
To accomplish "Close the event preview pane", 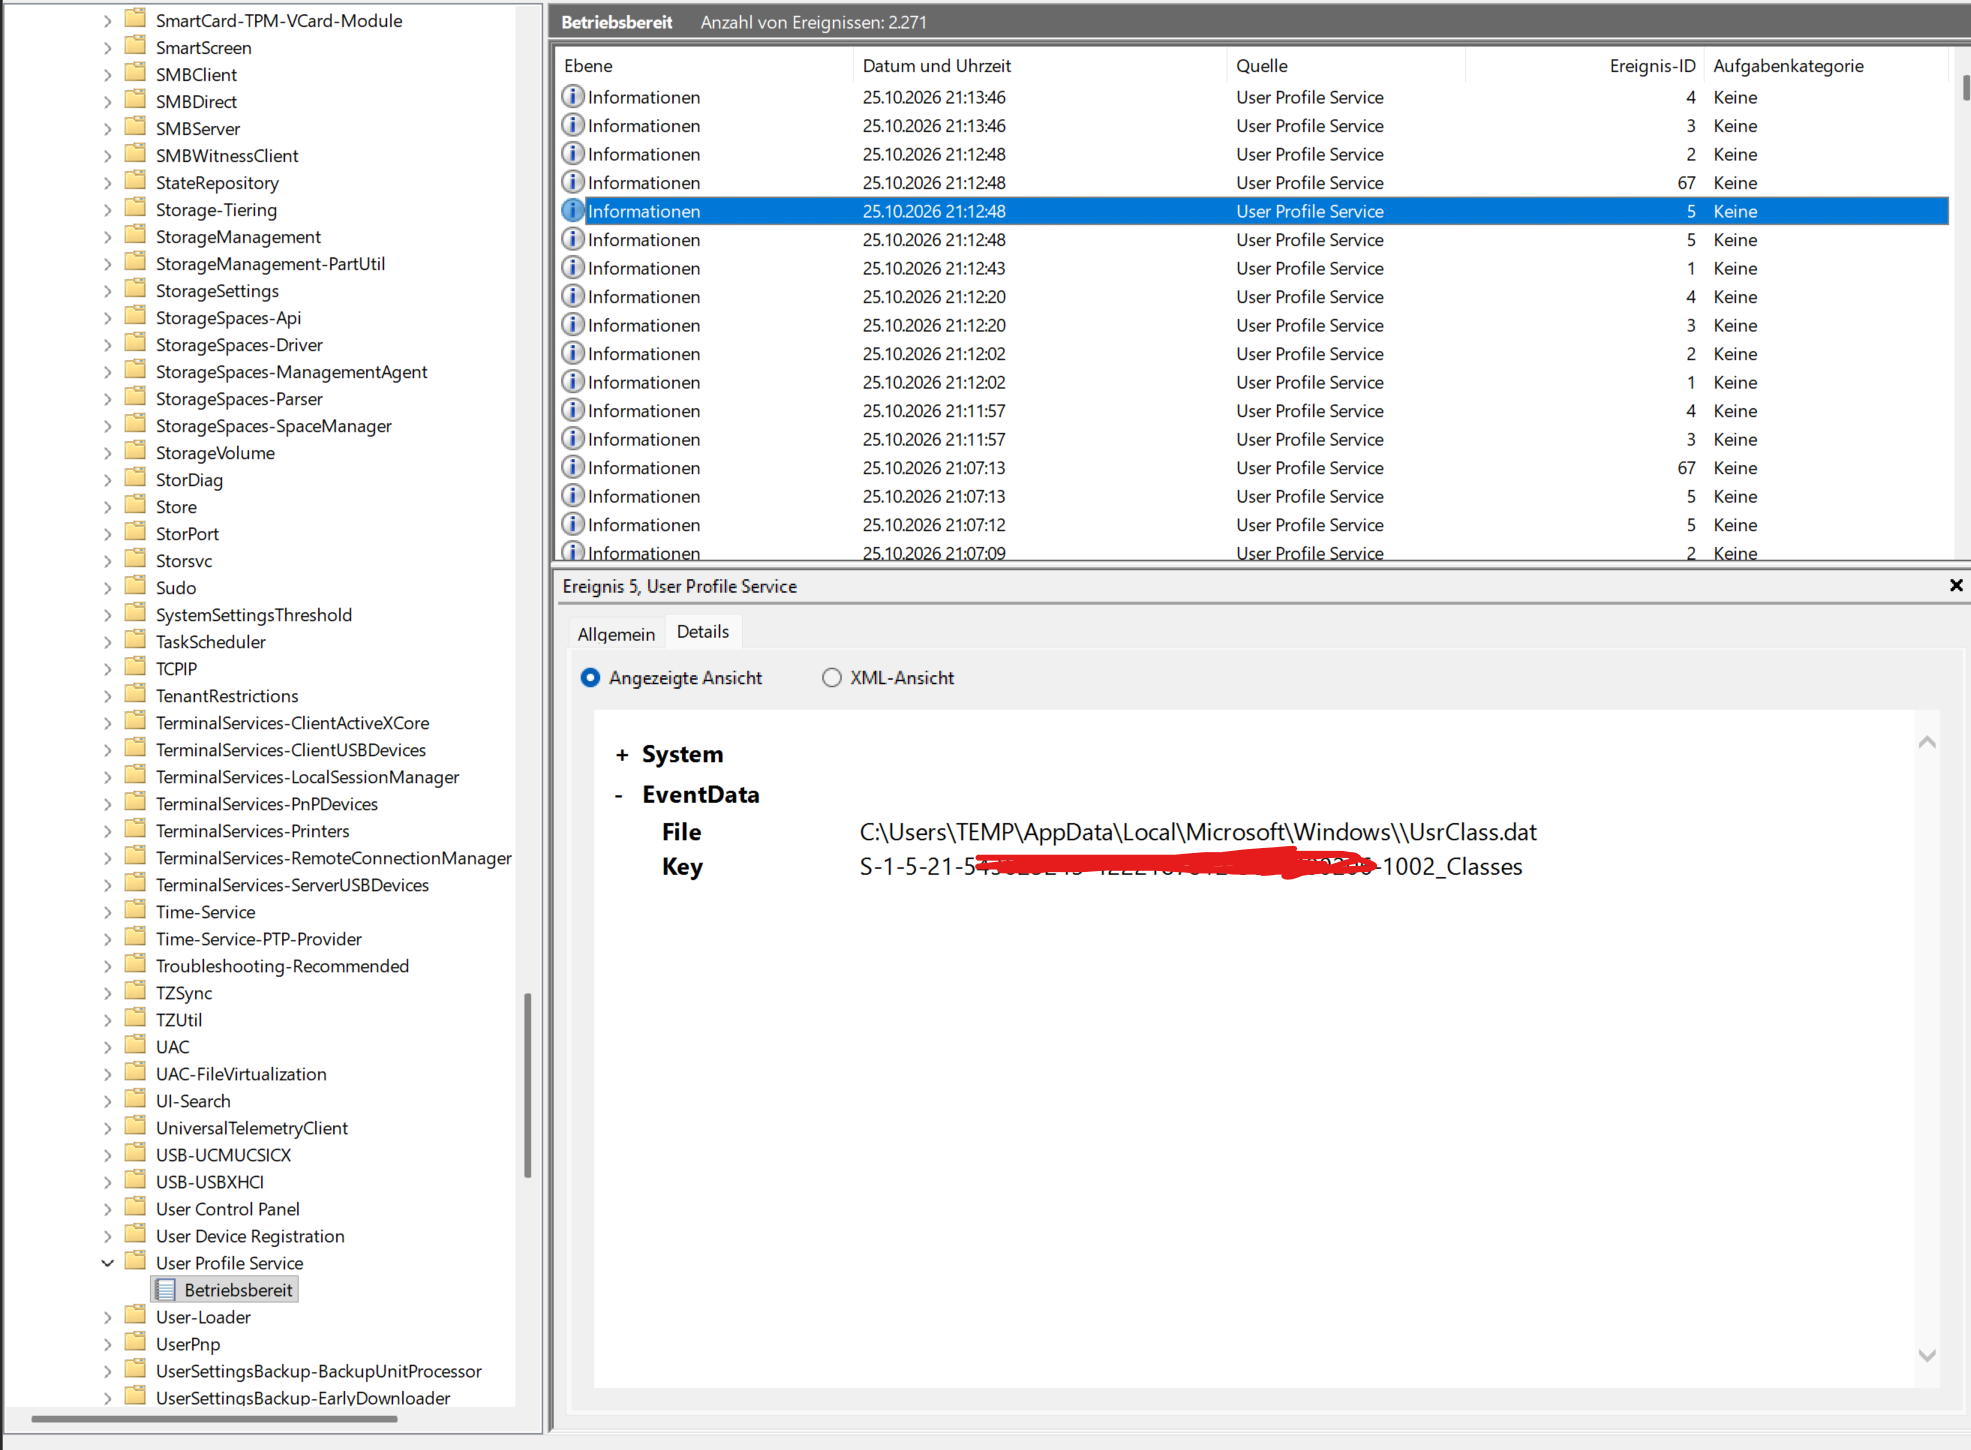I will pos(1956,586).
